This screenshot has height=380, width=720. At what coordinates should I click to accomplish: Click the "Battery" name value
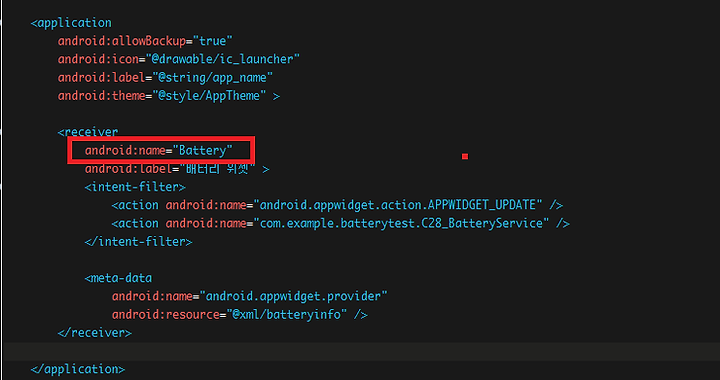(x=202, y=151)
